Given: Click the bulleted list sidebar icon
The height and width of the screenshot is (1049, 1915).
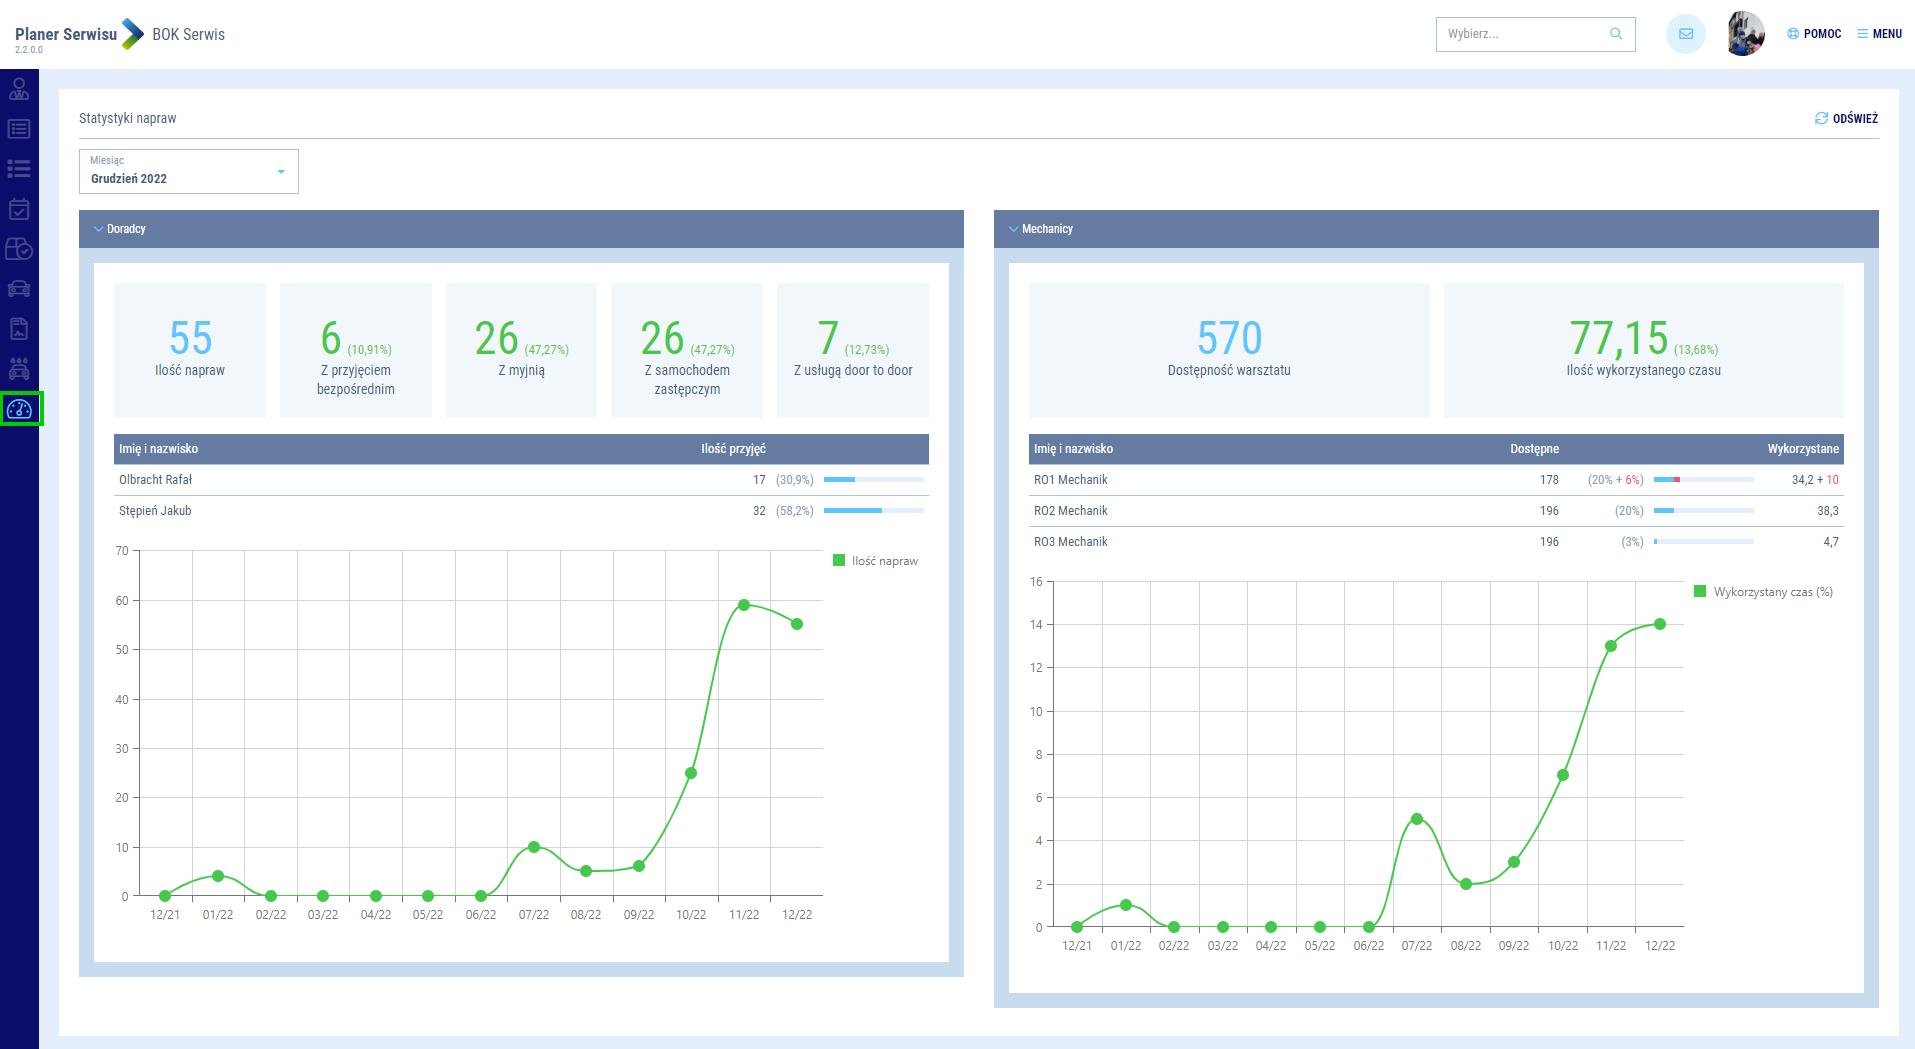Looking at the screenshot, I should pos(19,169).
